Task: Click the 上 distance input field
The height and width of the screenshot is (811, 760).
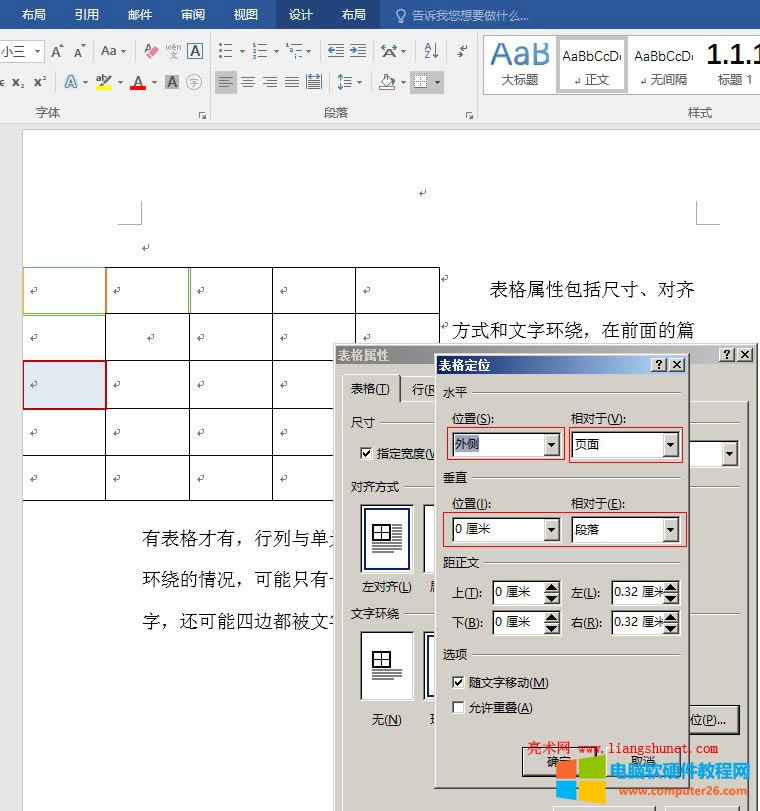Action: [x=518, y=593]
